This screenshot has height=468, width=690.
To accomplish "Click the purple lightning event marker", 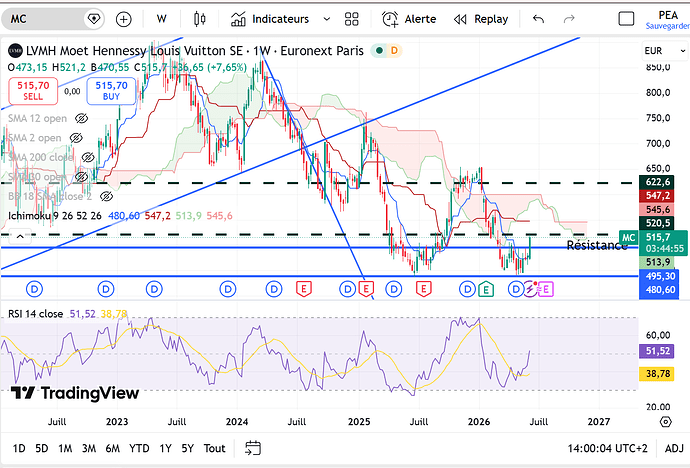I will tap(530, 289).
